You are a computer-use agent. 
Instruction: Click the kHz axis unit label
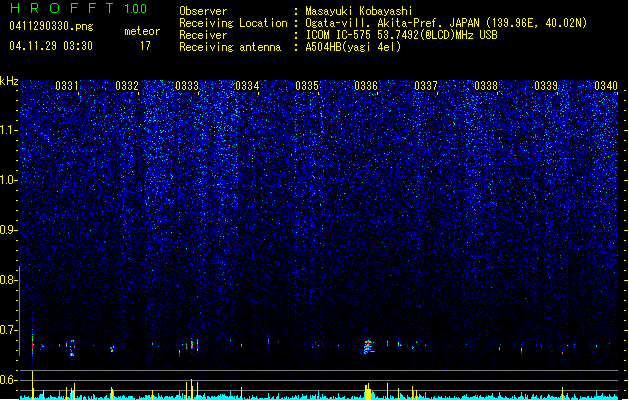(9, 81)
